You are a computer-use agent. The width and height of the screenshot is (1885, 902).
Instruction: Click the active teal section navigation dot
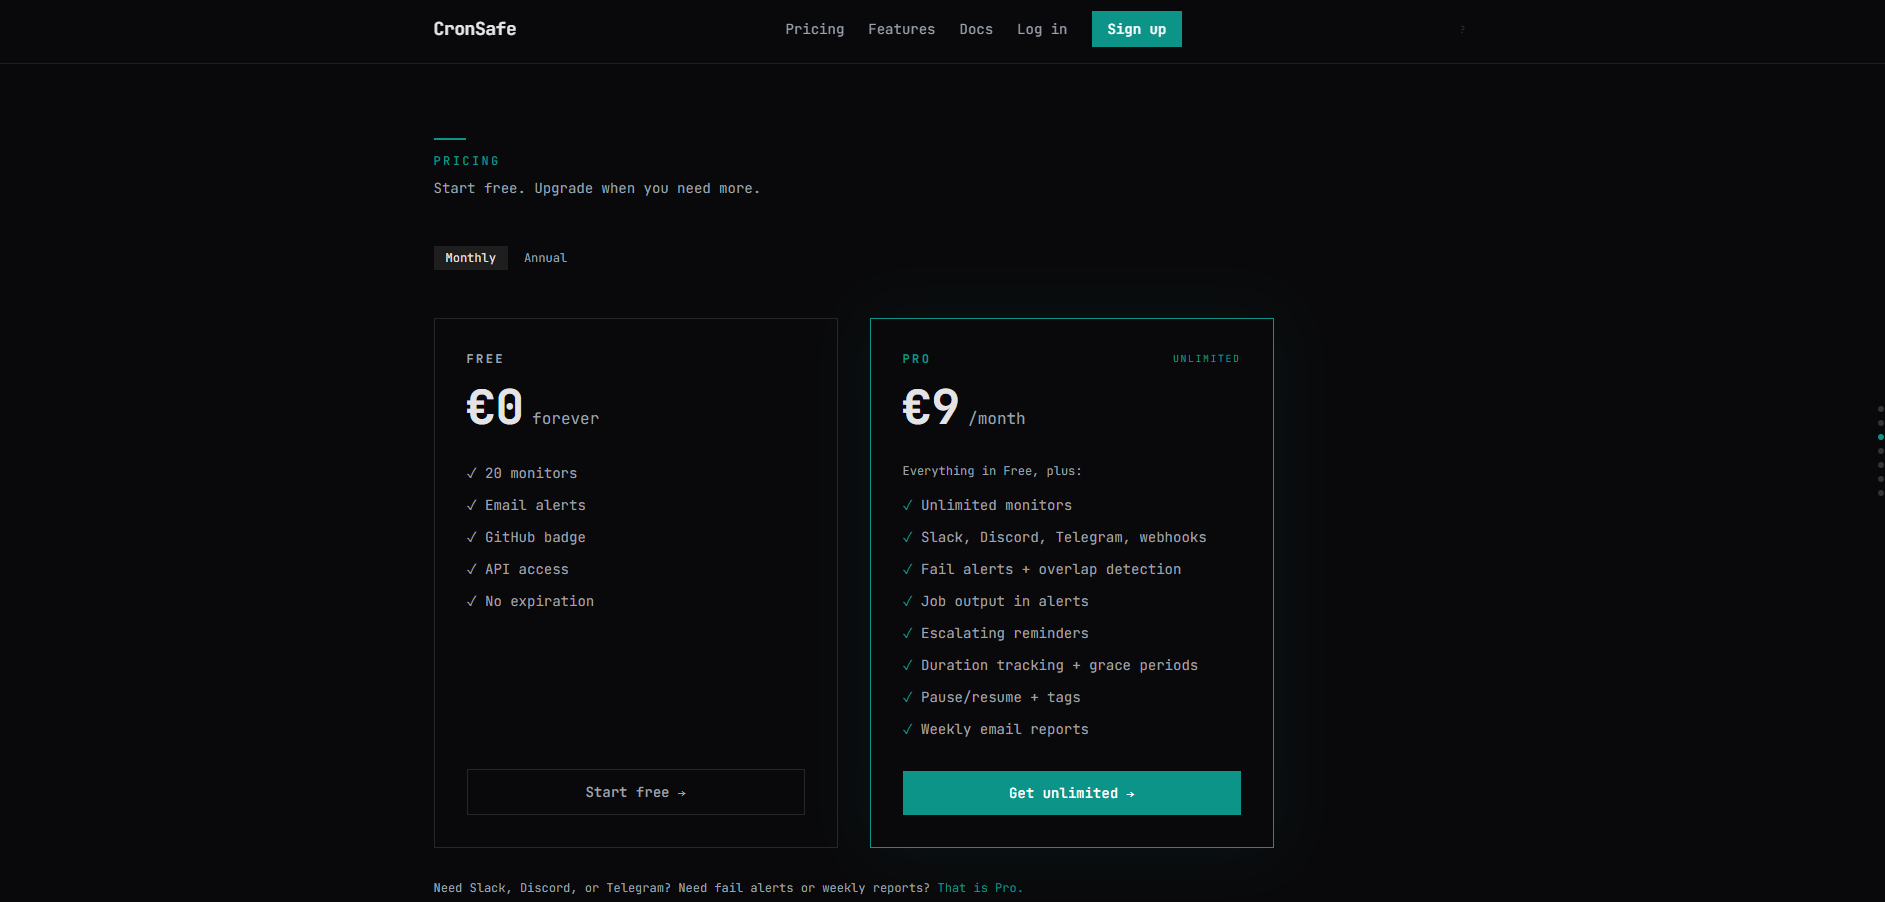point(1881,437)
